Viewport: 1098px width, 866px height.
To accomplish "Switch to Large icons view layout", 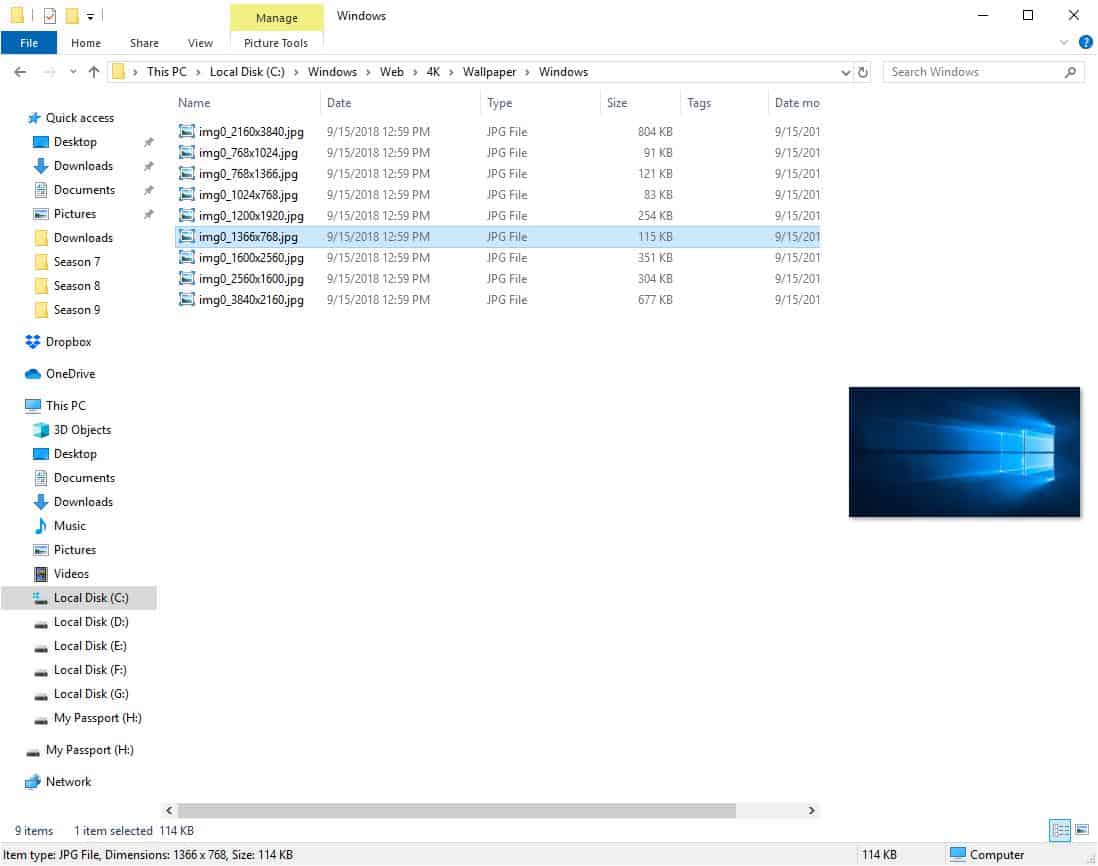I will [x=1082, y=830].
